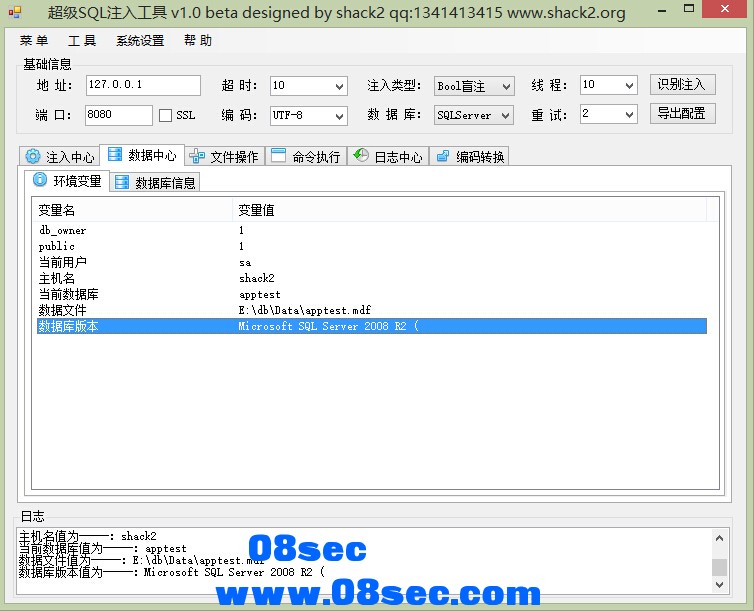Screen dimensions: 754x611
Task: Open the 系统设置 menu
Action: pyautogui.click(x=140, y=41)
